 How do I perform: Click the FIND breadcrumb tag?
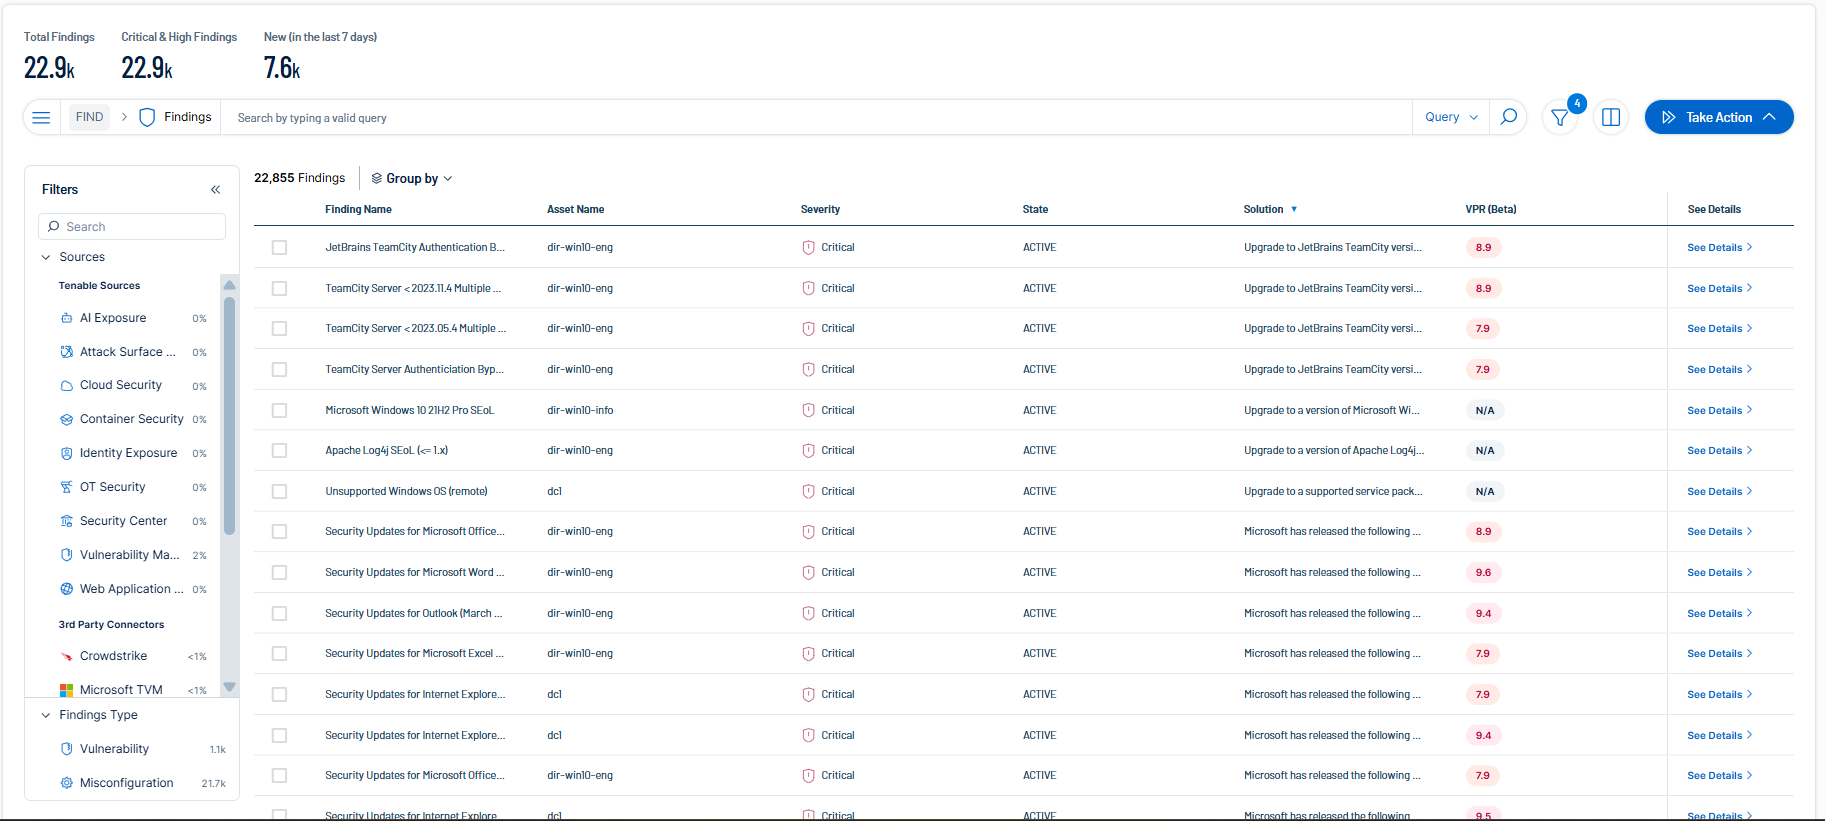[89, 117]
